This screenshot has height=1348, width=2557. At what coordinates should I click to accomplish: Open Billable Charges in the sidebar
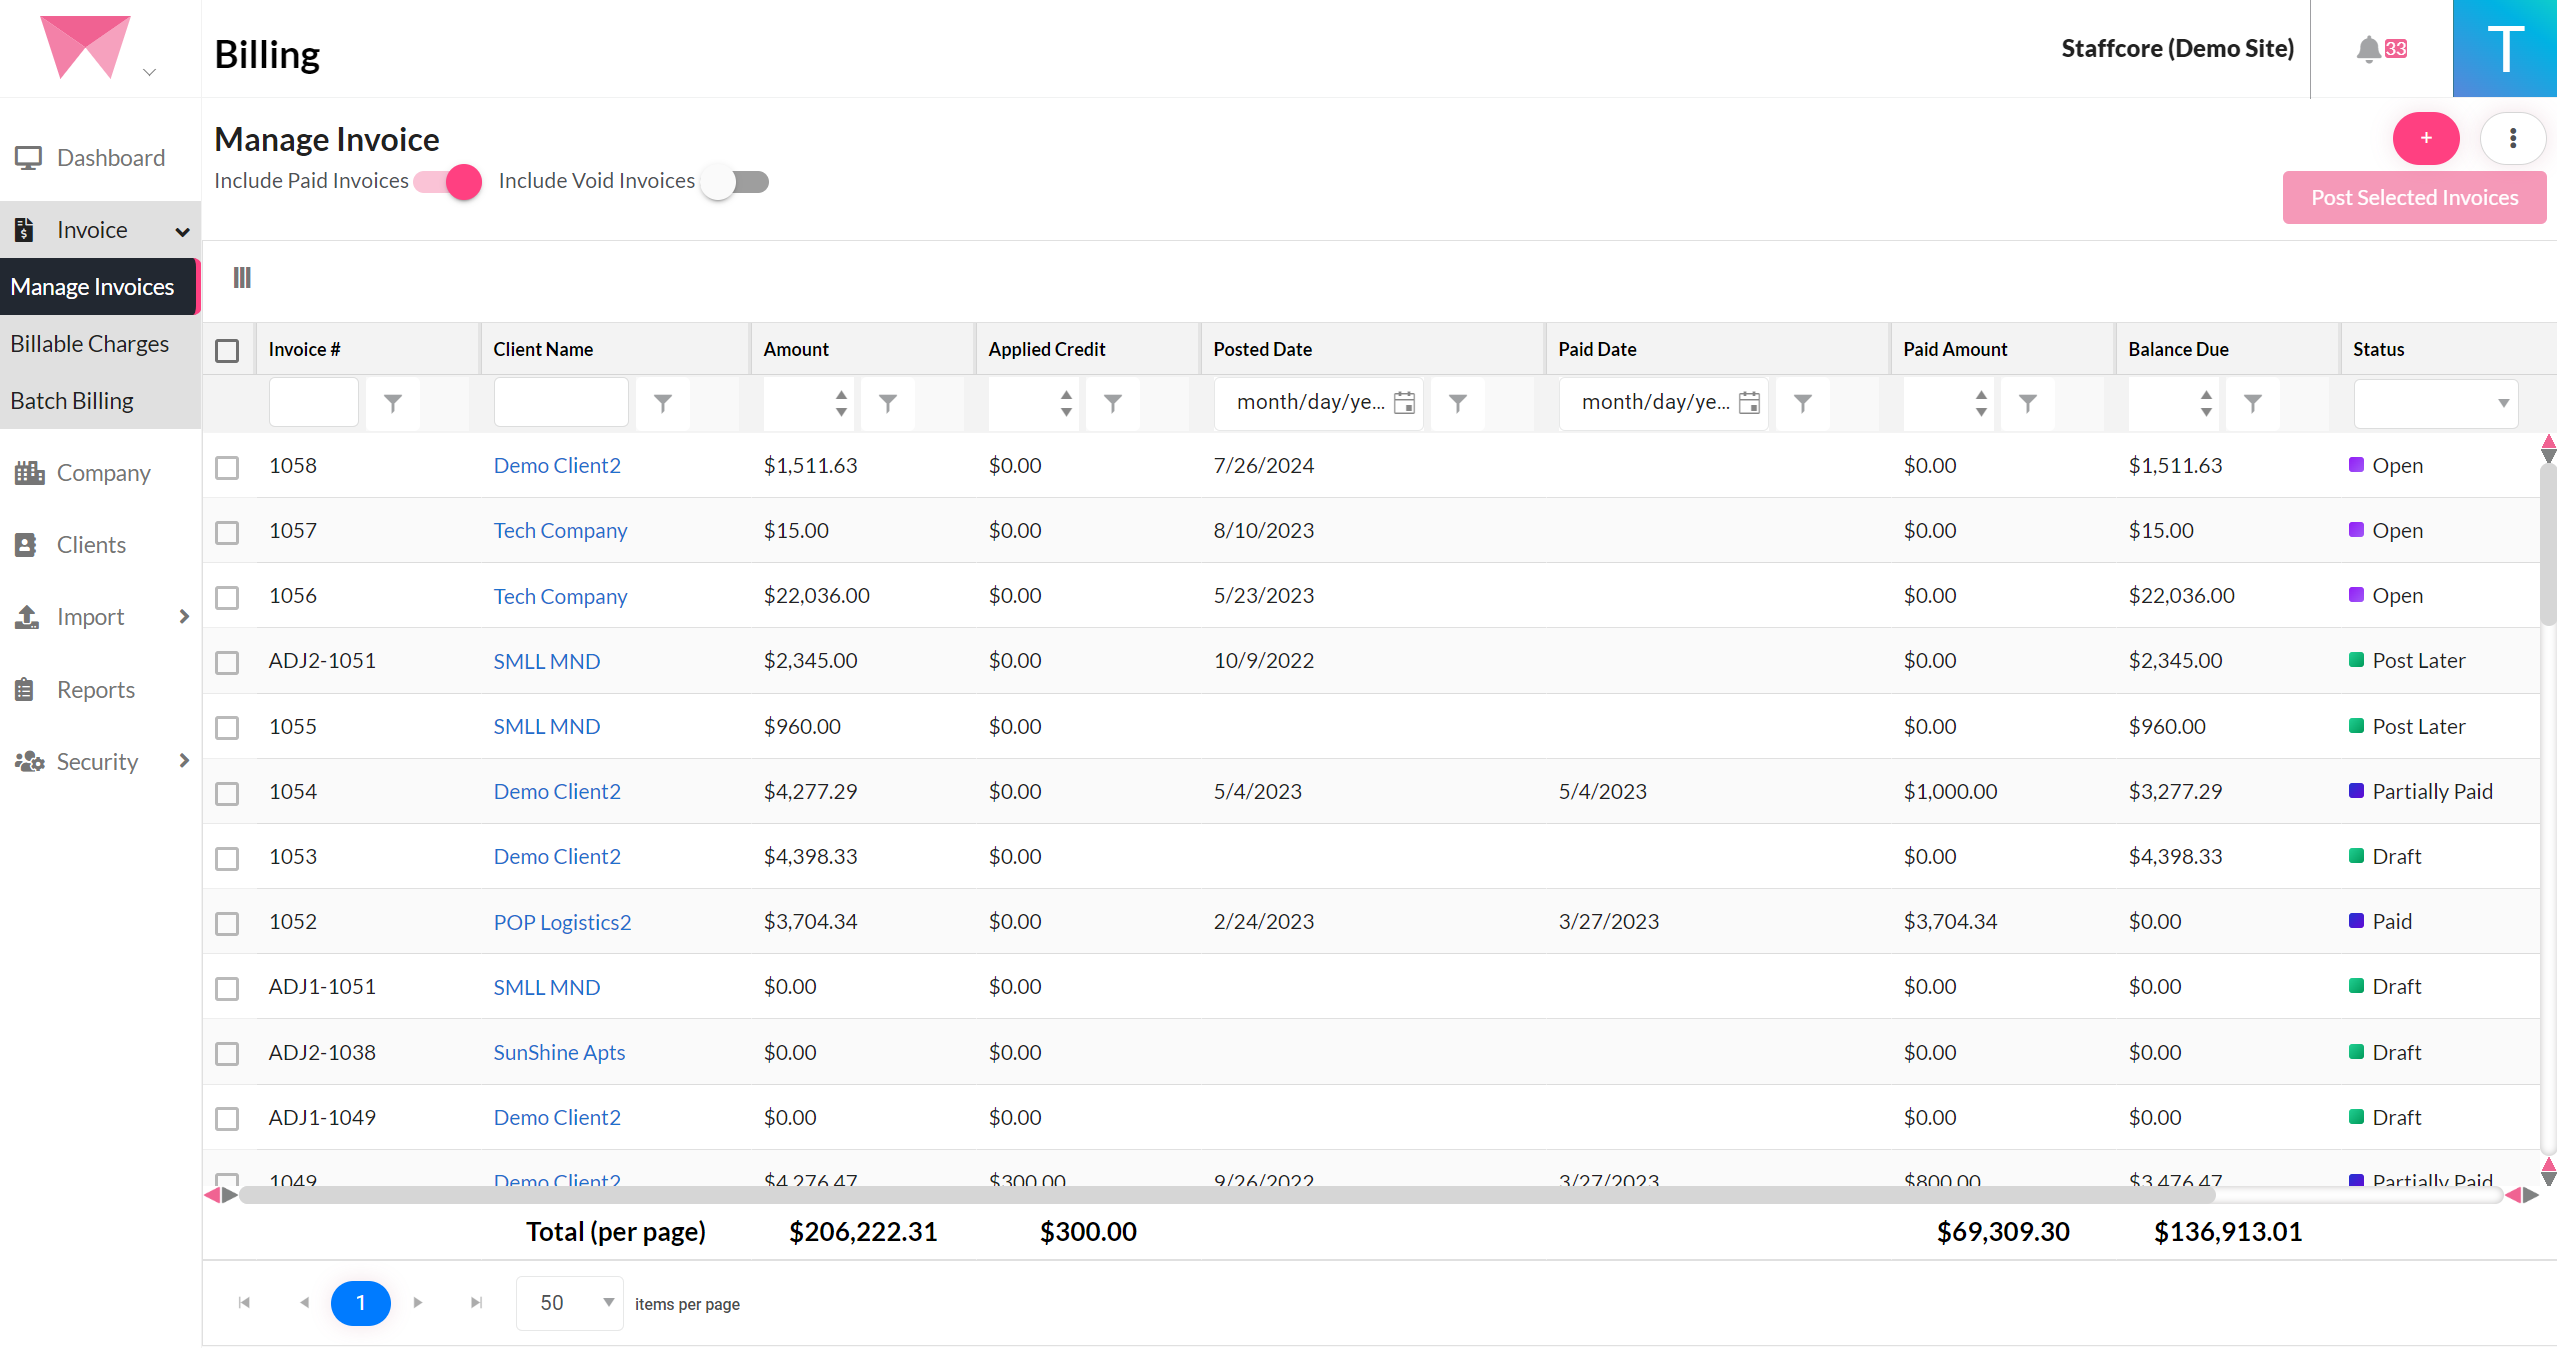click(90, 344)
